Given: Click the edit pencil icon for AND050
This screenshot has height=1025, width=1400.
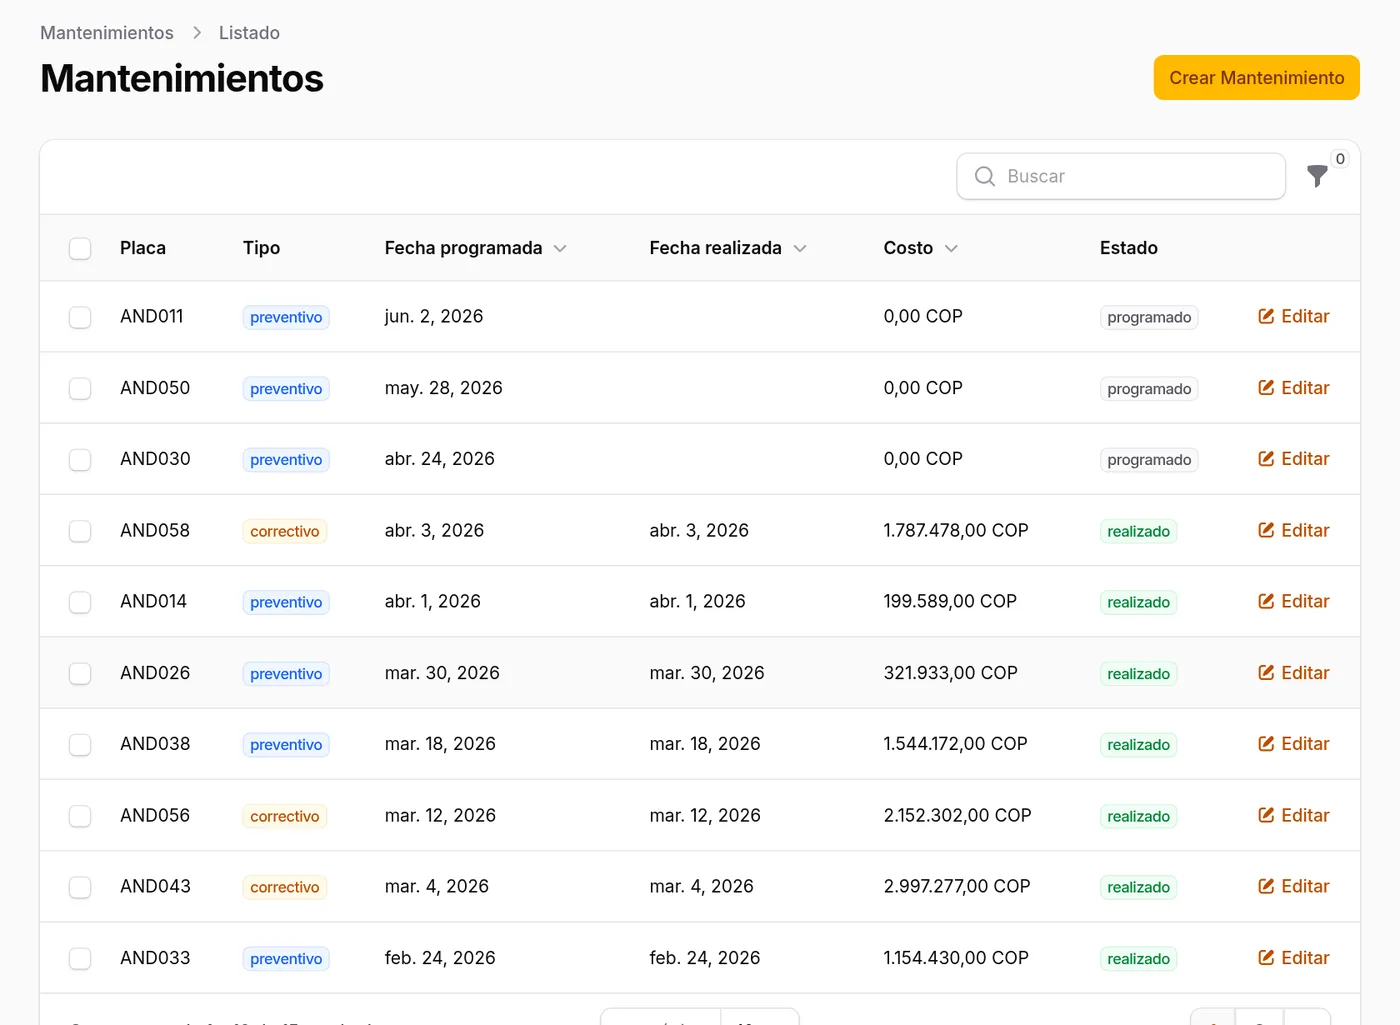Looking at the screenshot, I should click(1266, 388).
